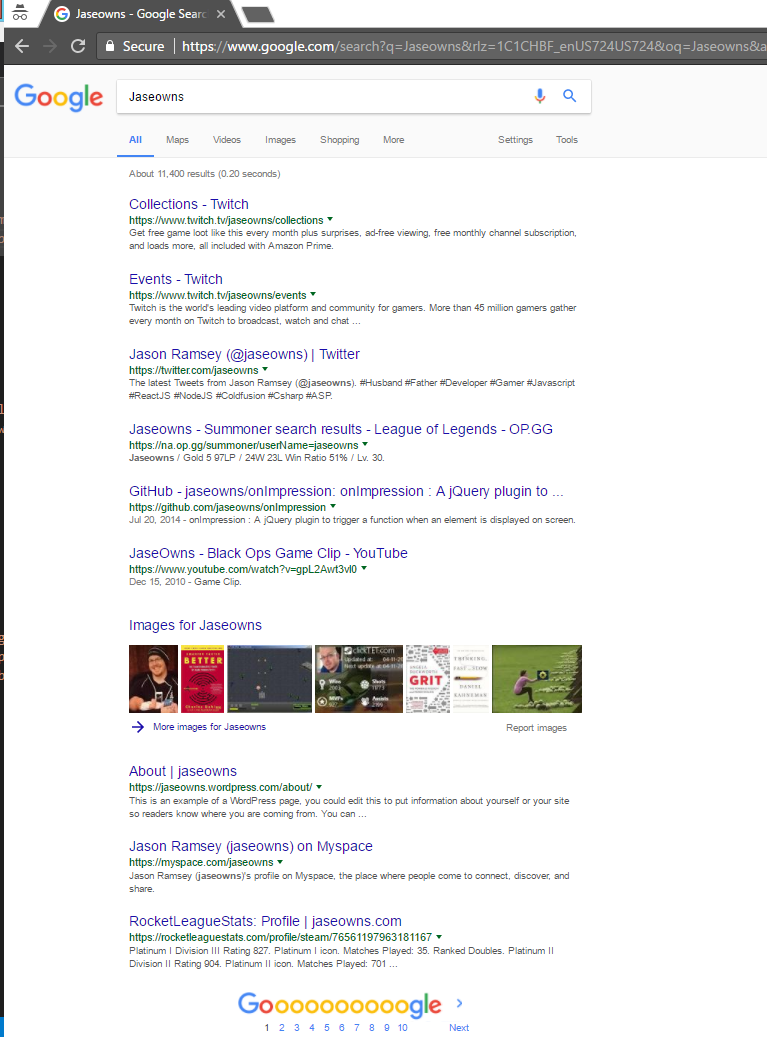Viewport: 767px width, 1037px height.
Task: Switch to the Images tab
Action: coord(280,140)
